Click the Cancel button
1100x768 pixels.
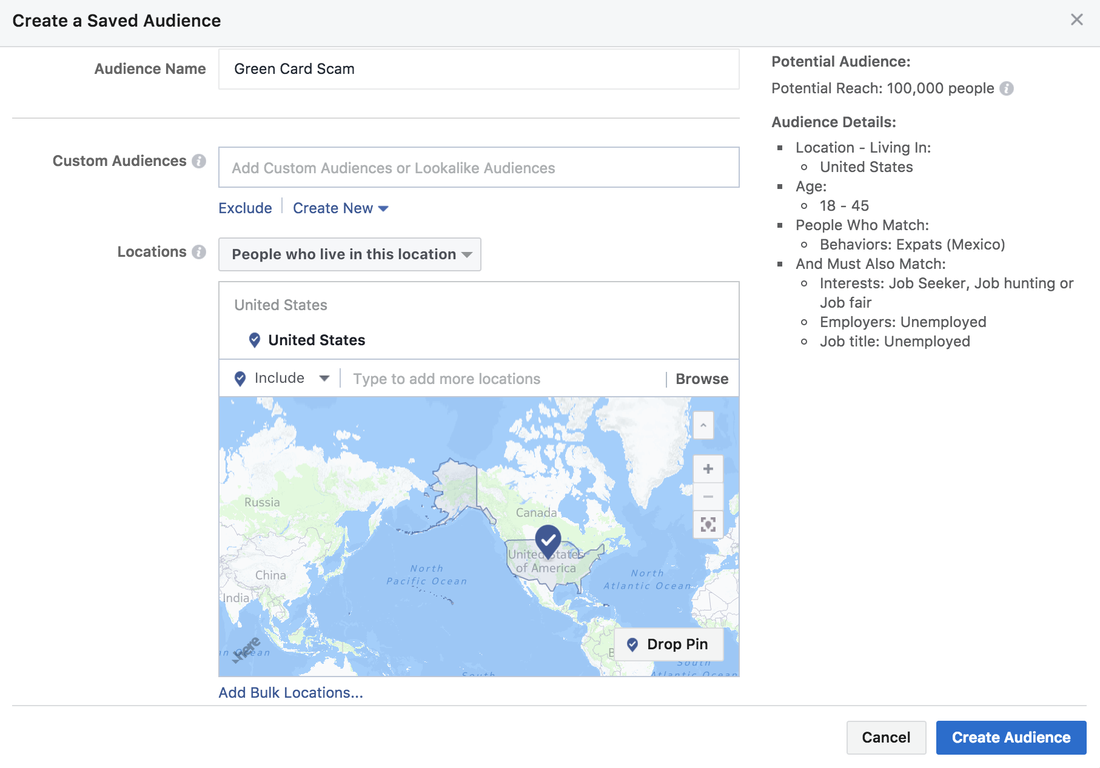[886, 738]
